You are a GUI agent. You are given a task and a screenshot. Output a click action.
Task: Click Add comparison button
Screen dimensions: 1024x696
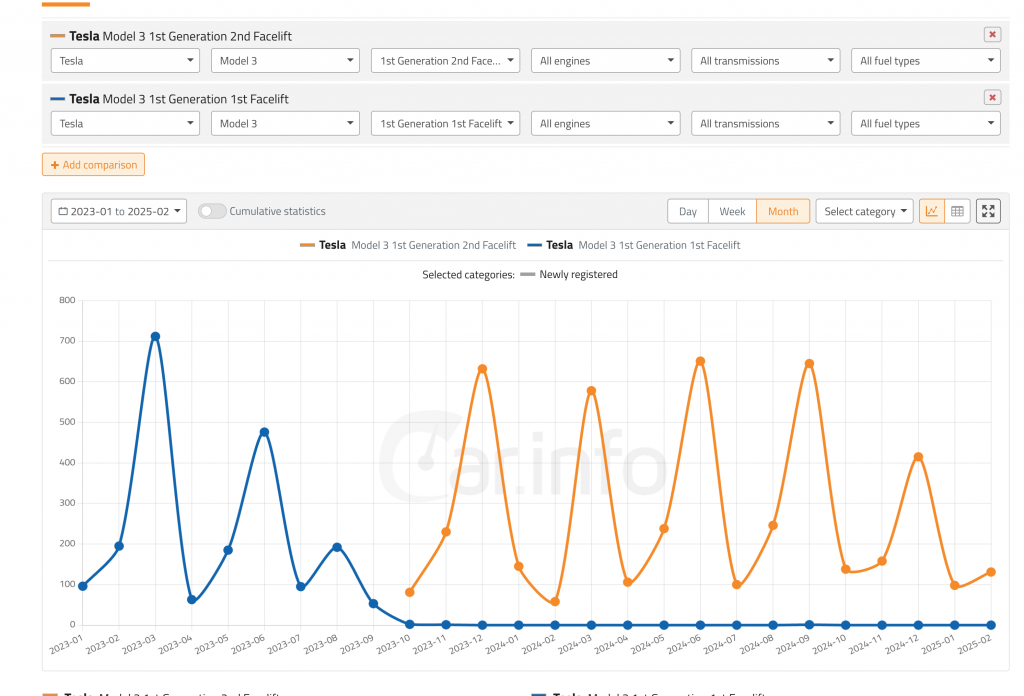tap(93, 165)
